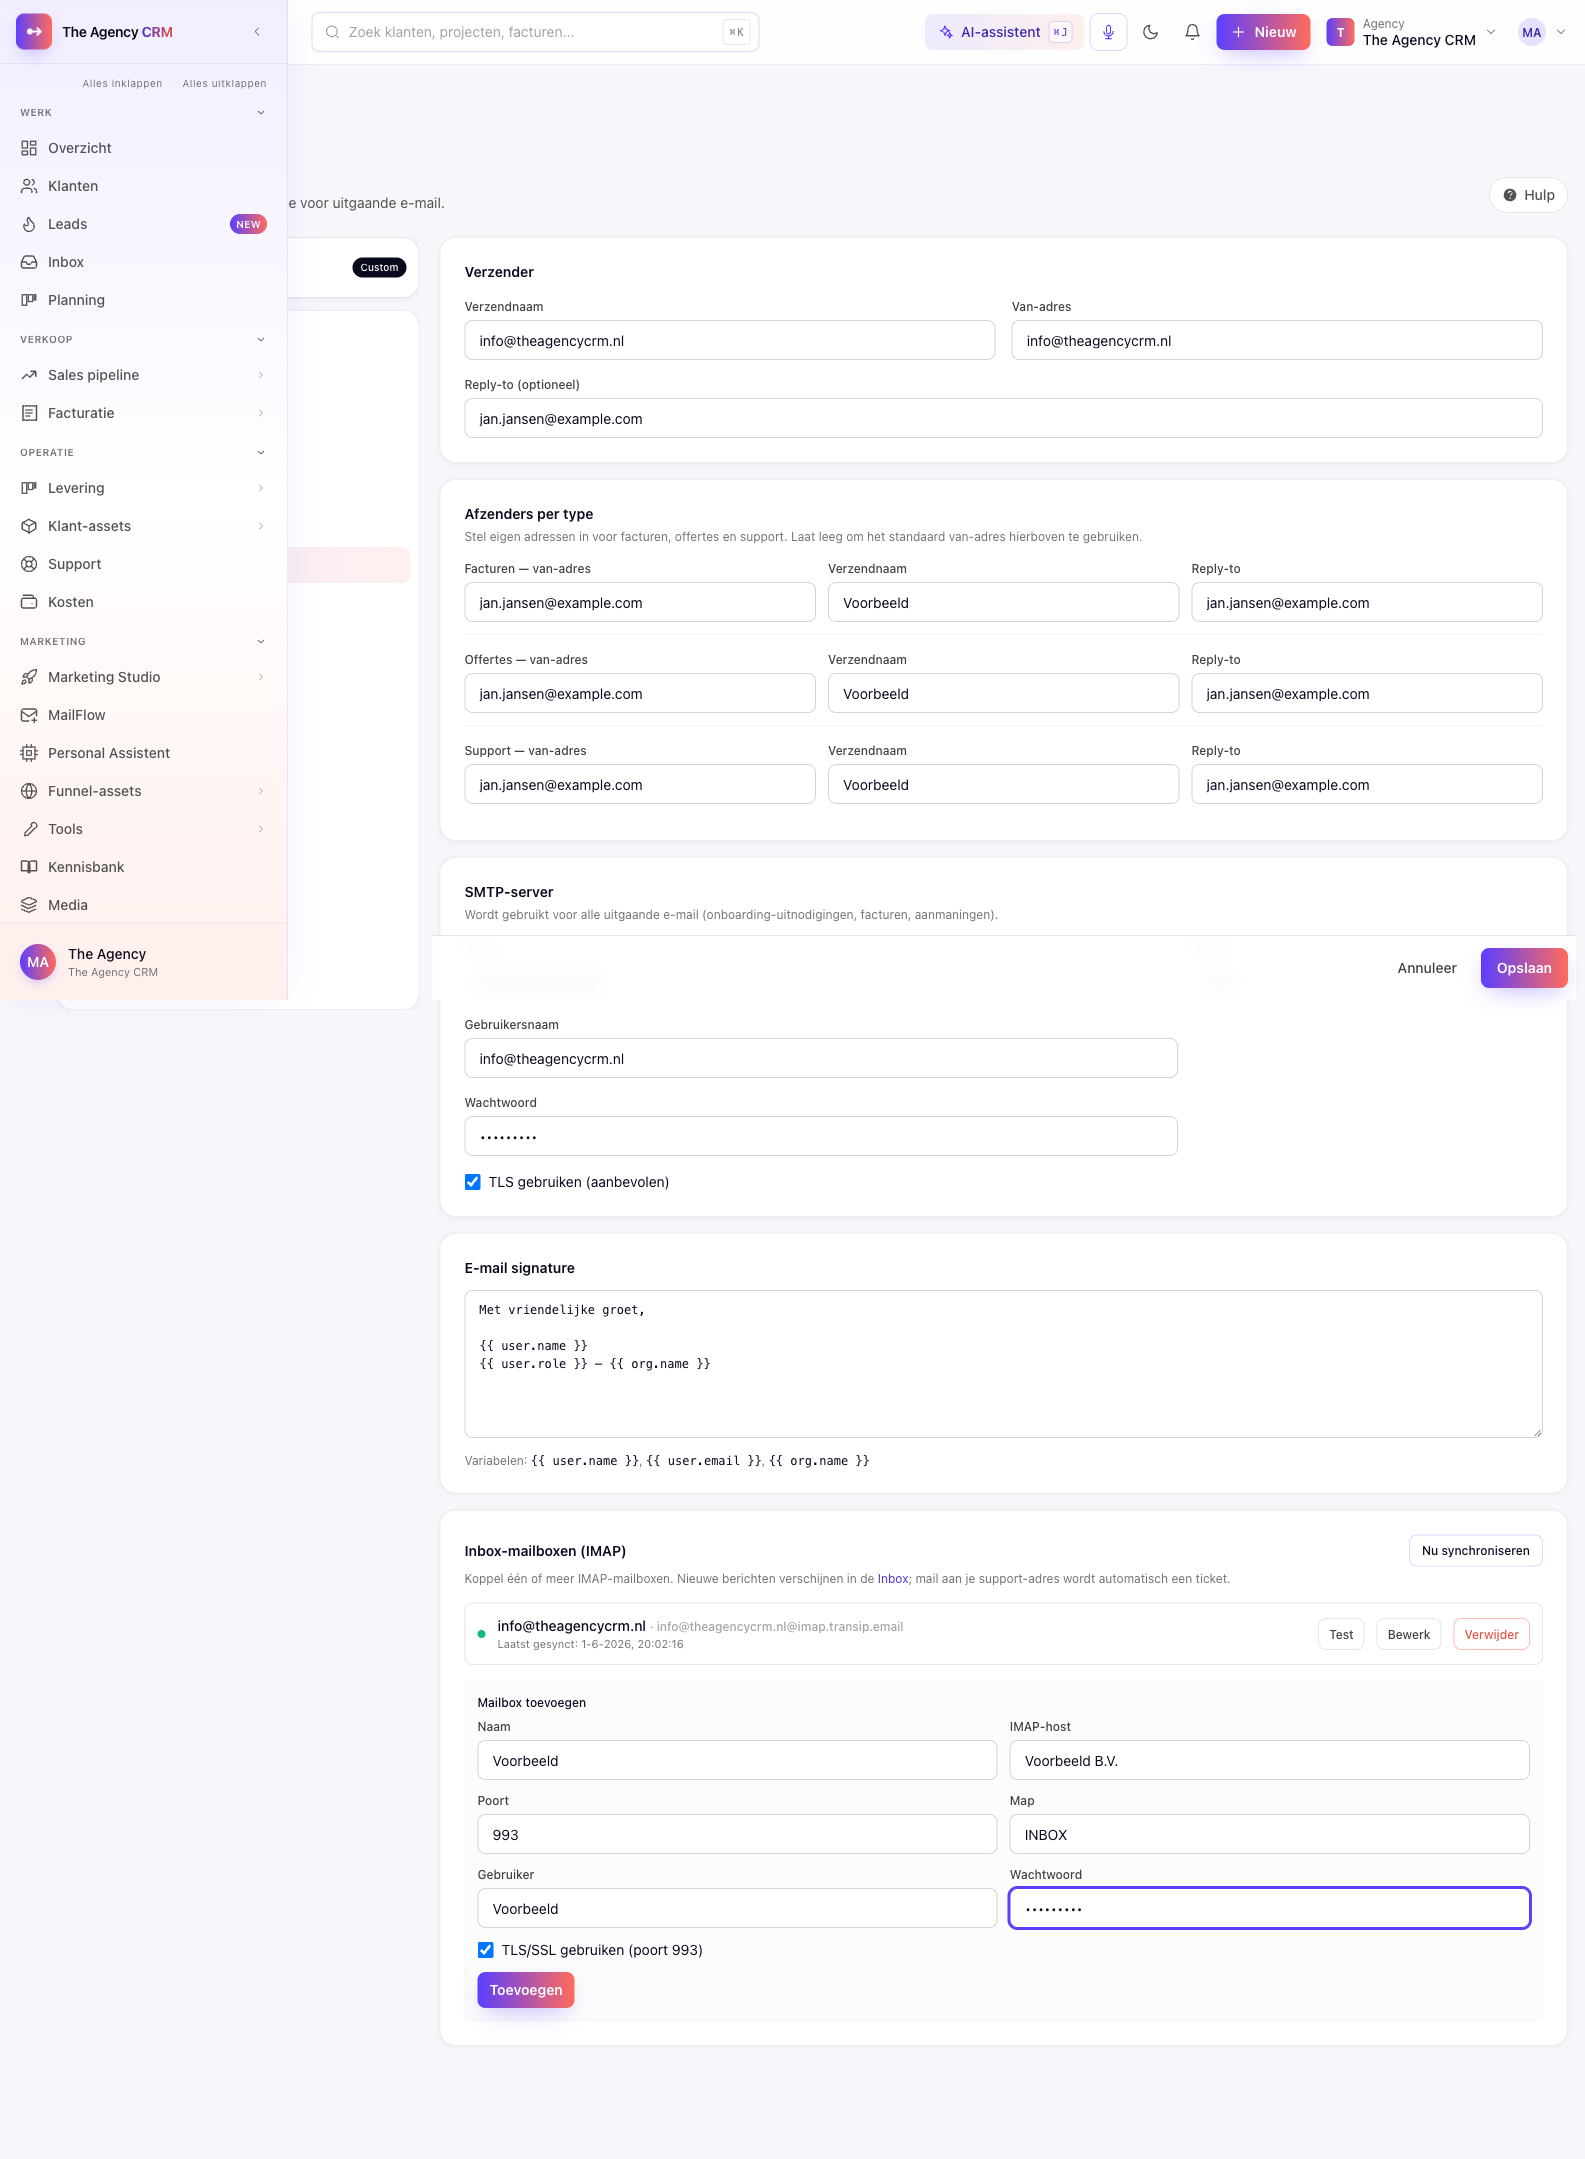Focus the SMTP Gebruikersnaam field

(x=821, y=1058)
